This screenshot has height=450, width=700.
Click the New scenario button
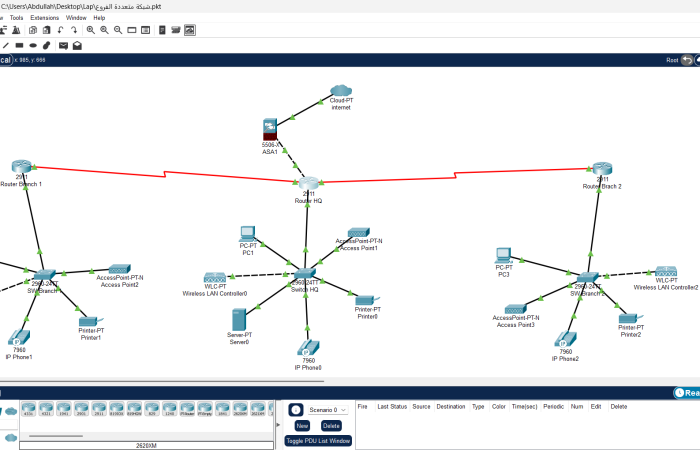pos(302,425)
